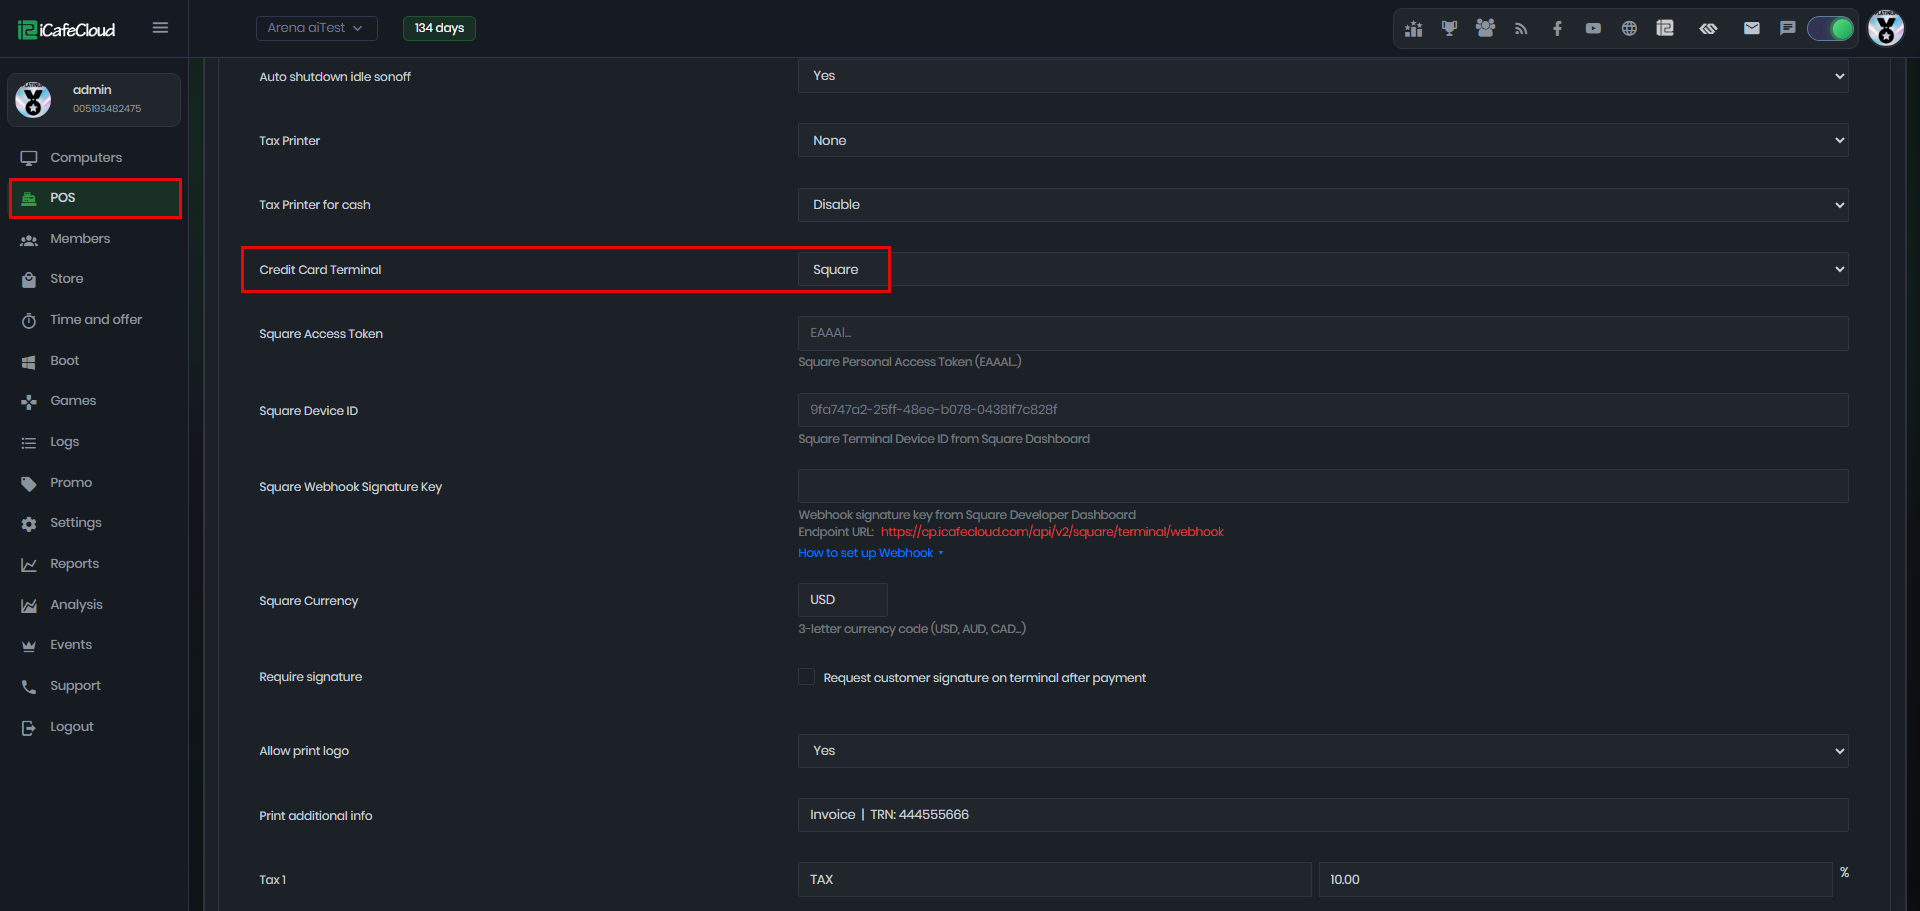1920x911 pixels.
Task: Click the Square webhook endpoint URL
Action: [x=1052, y=532]
